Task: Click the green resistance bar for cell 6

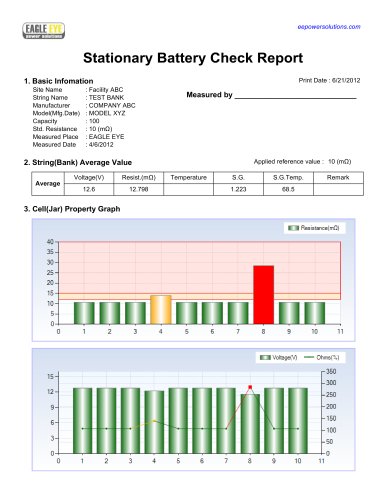Action: [212, 313]
